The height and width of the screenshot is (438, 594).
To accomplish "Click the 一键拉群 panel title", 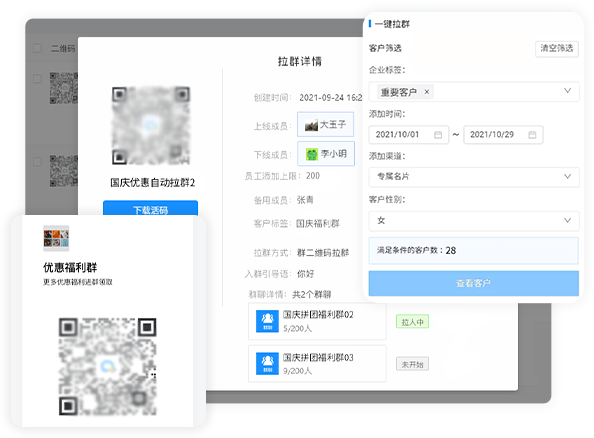I will pos(392,24).
